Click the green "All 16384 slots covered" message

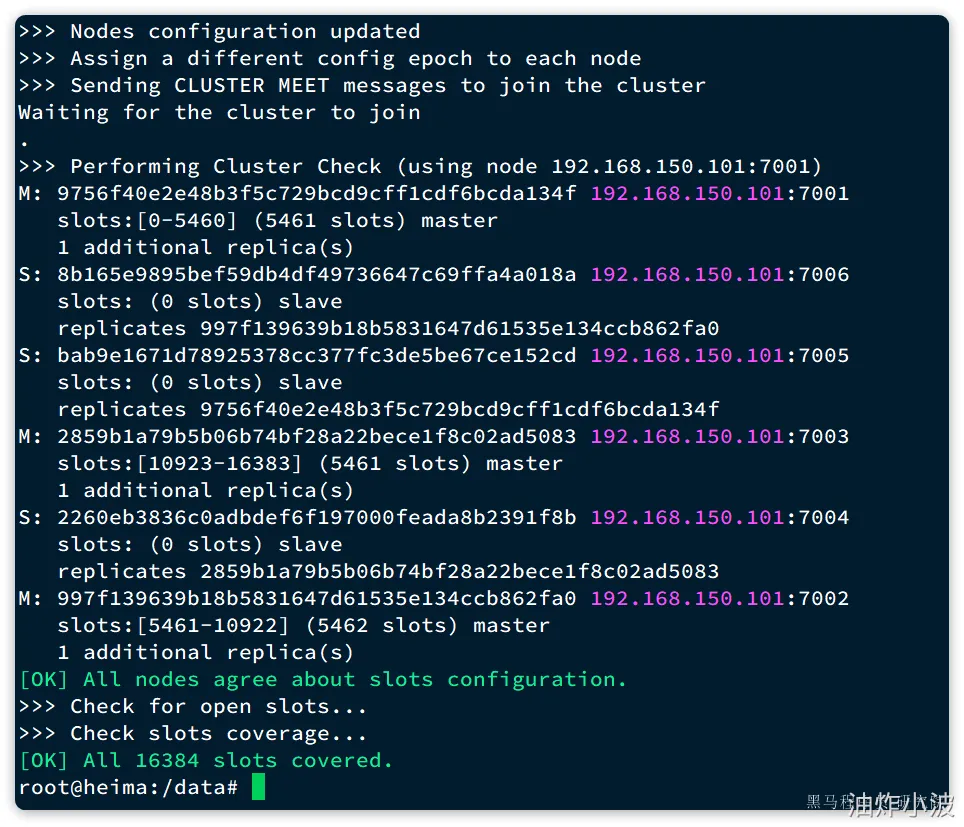click(x=205, y=760)
